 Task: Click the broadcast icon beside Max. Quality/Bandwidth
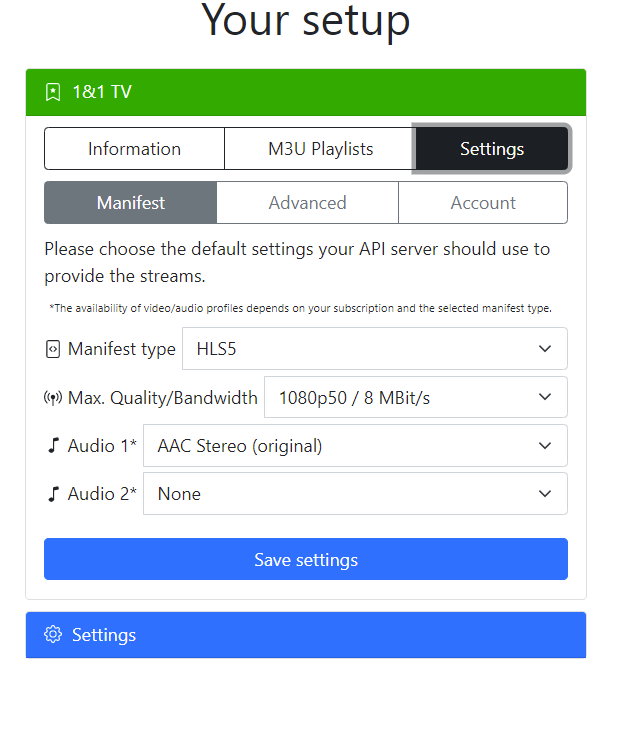click(53, 398)
